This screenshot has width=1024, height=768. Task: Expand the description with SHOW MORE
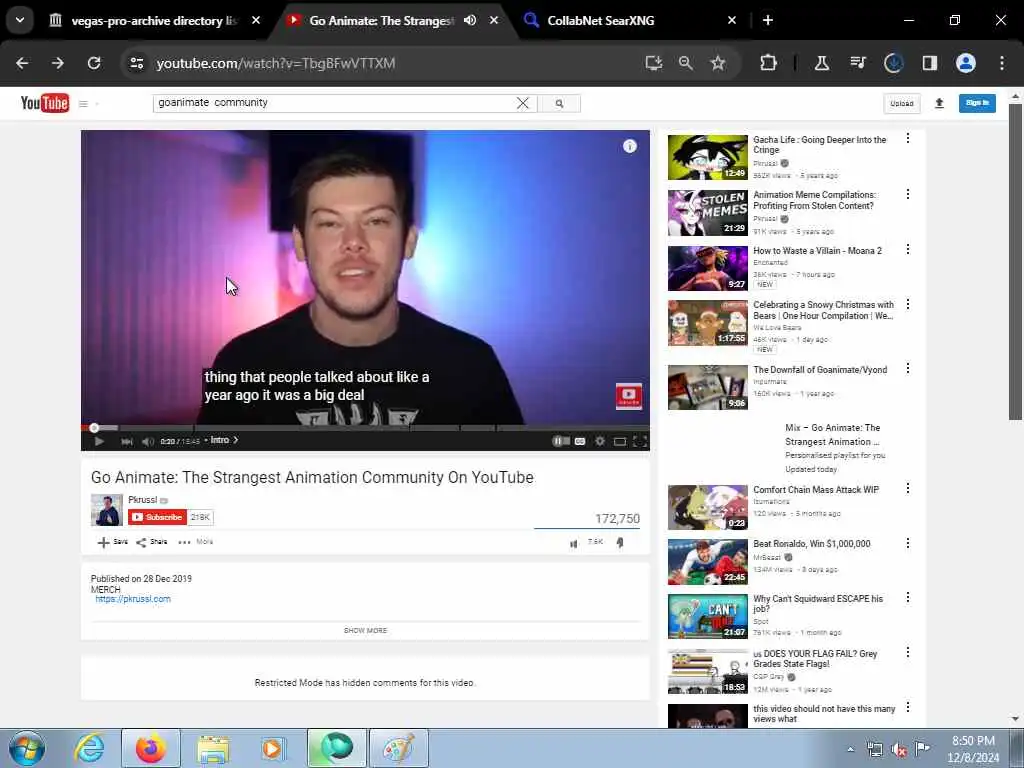click(365, 631)
